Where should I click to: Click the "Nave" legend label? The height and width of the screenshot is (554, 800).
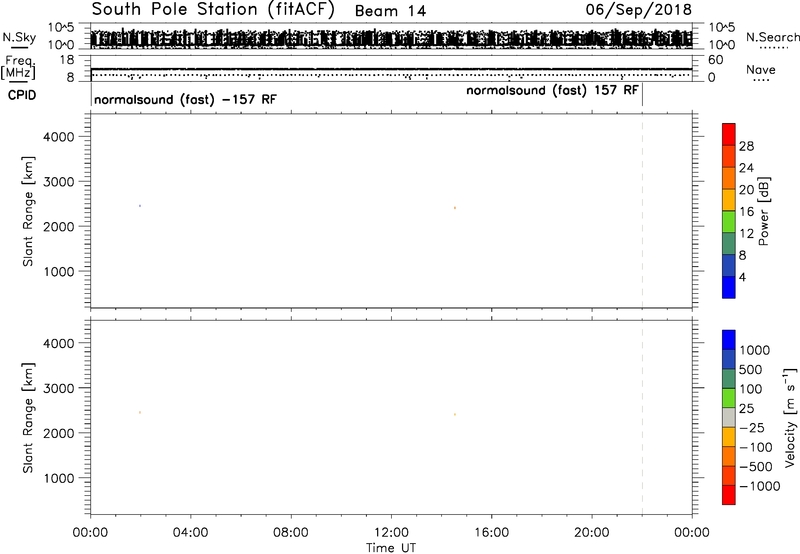click(761, 70)
